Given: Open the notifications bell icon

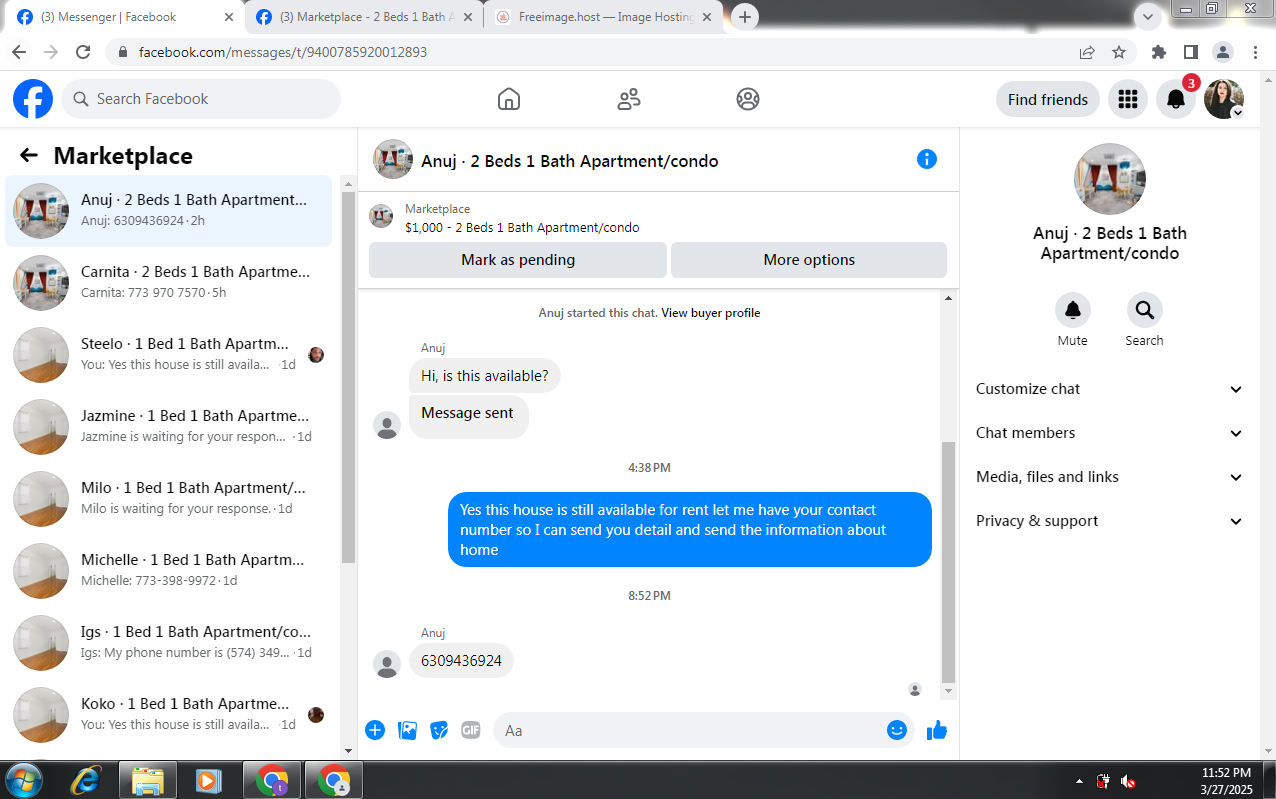Looking at the screenshot, I should [x=1176, y=99].
